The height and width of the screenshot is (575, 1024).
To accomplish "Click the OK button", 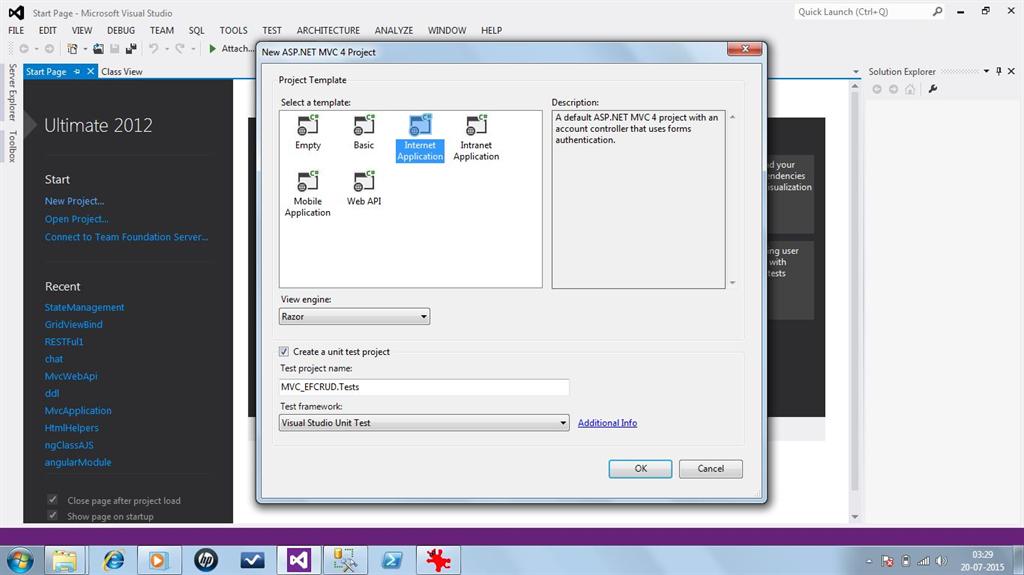I will pos(640,468).
